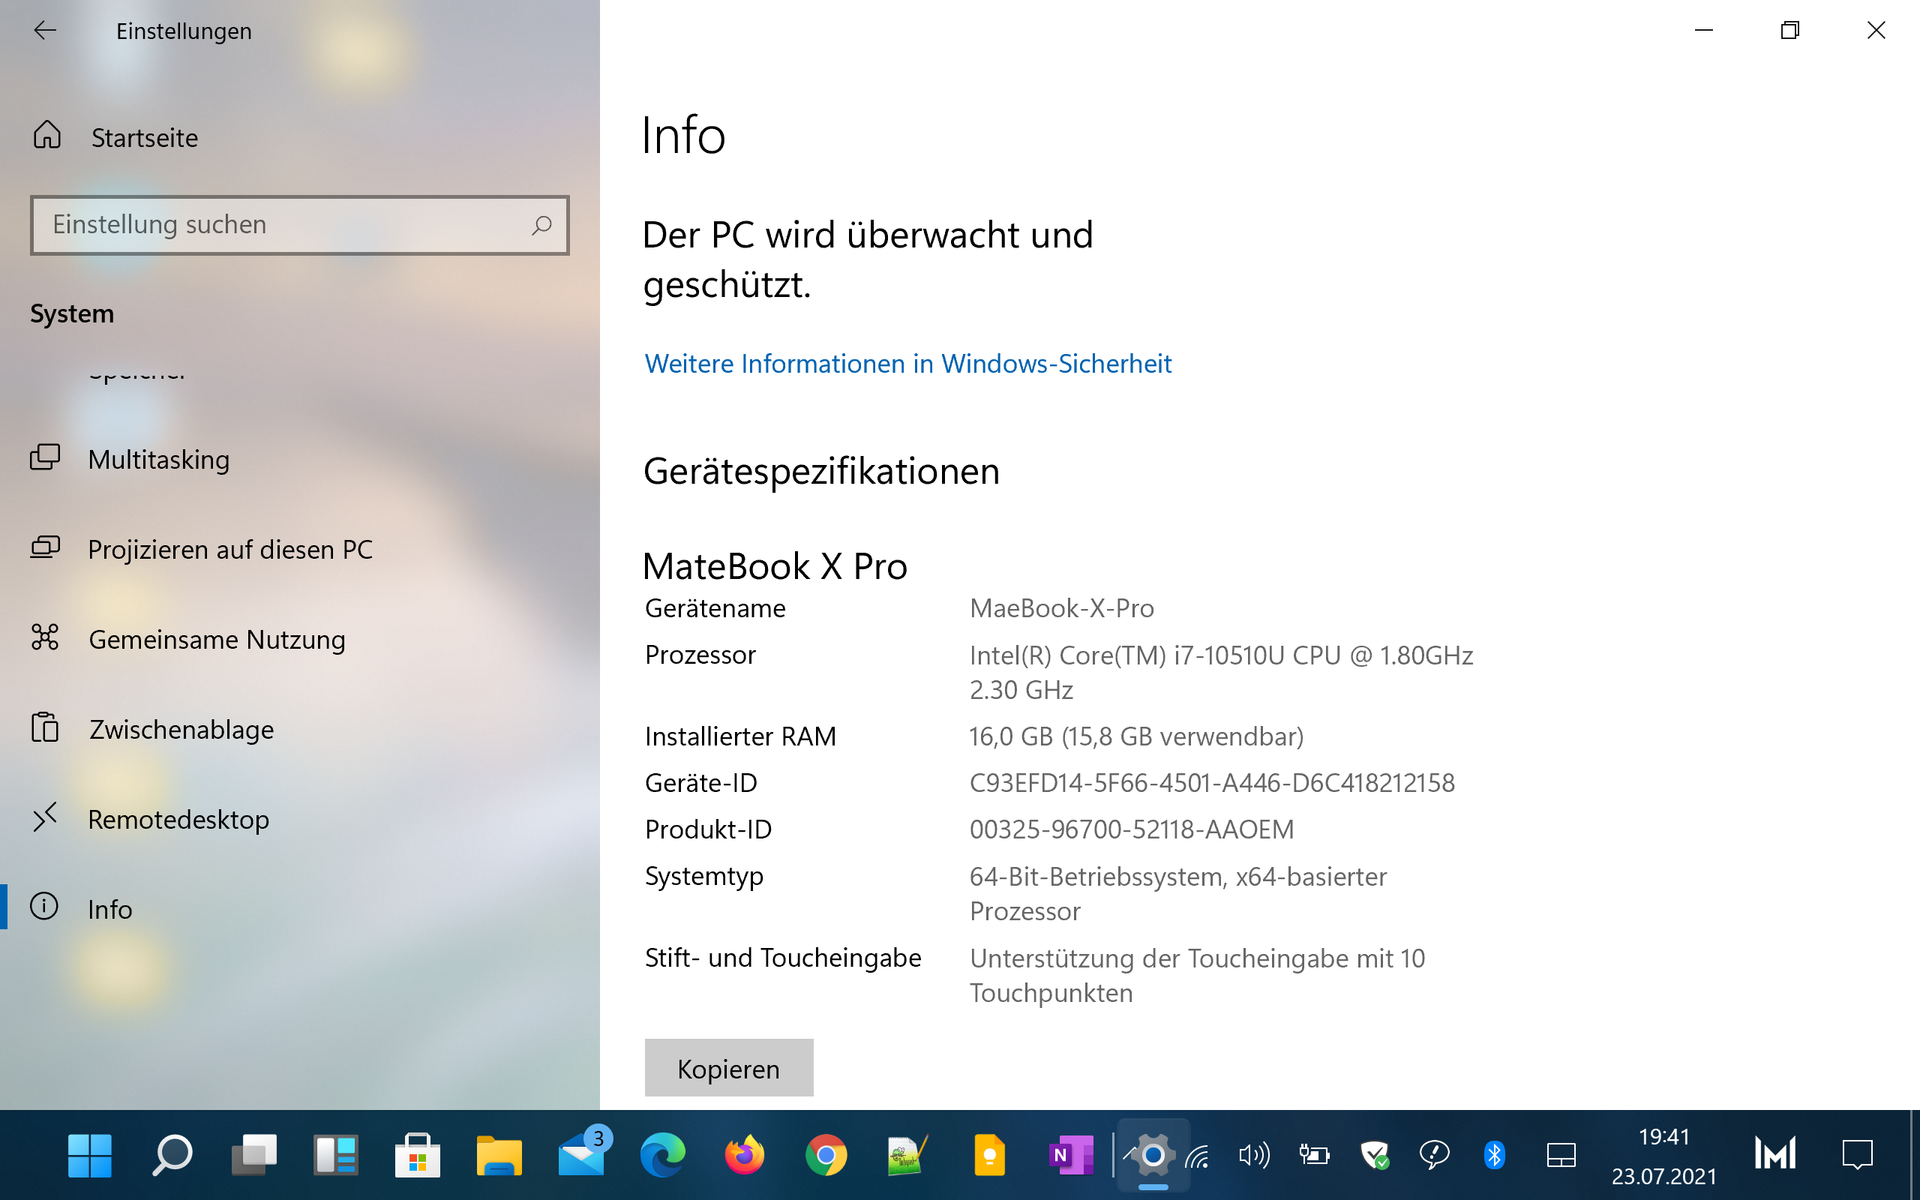Viewport: 1920px width, 1200px height.
Task: Open taskbar search magnifier
Action: coord(172,1156)
